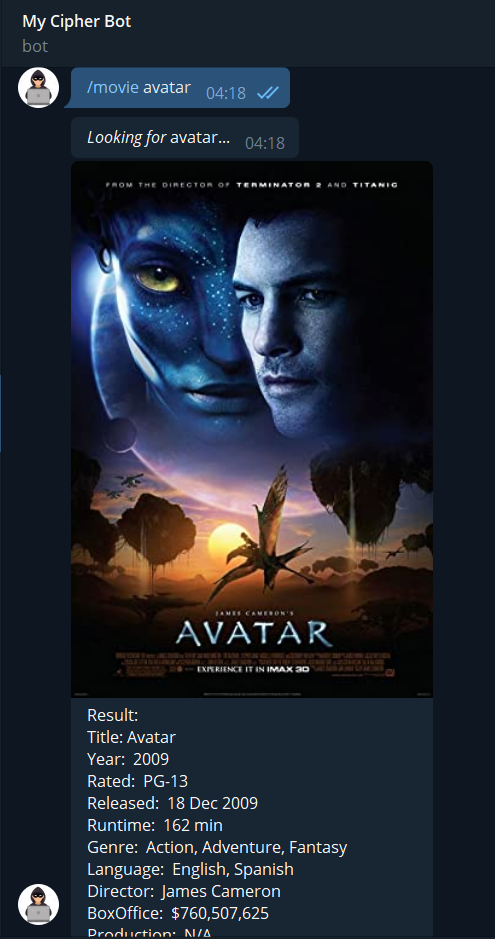Image resolution: width=495 pixels, height=939 pixels.
Task: Open the Avatar movie poster image
Action: click(252, 429)
